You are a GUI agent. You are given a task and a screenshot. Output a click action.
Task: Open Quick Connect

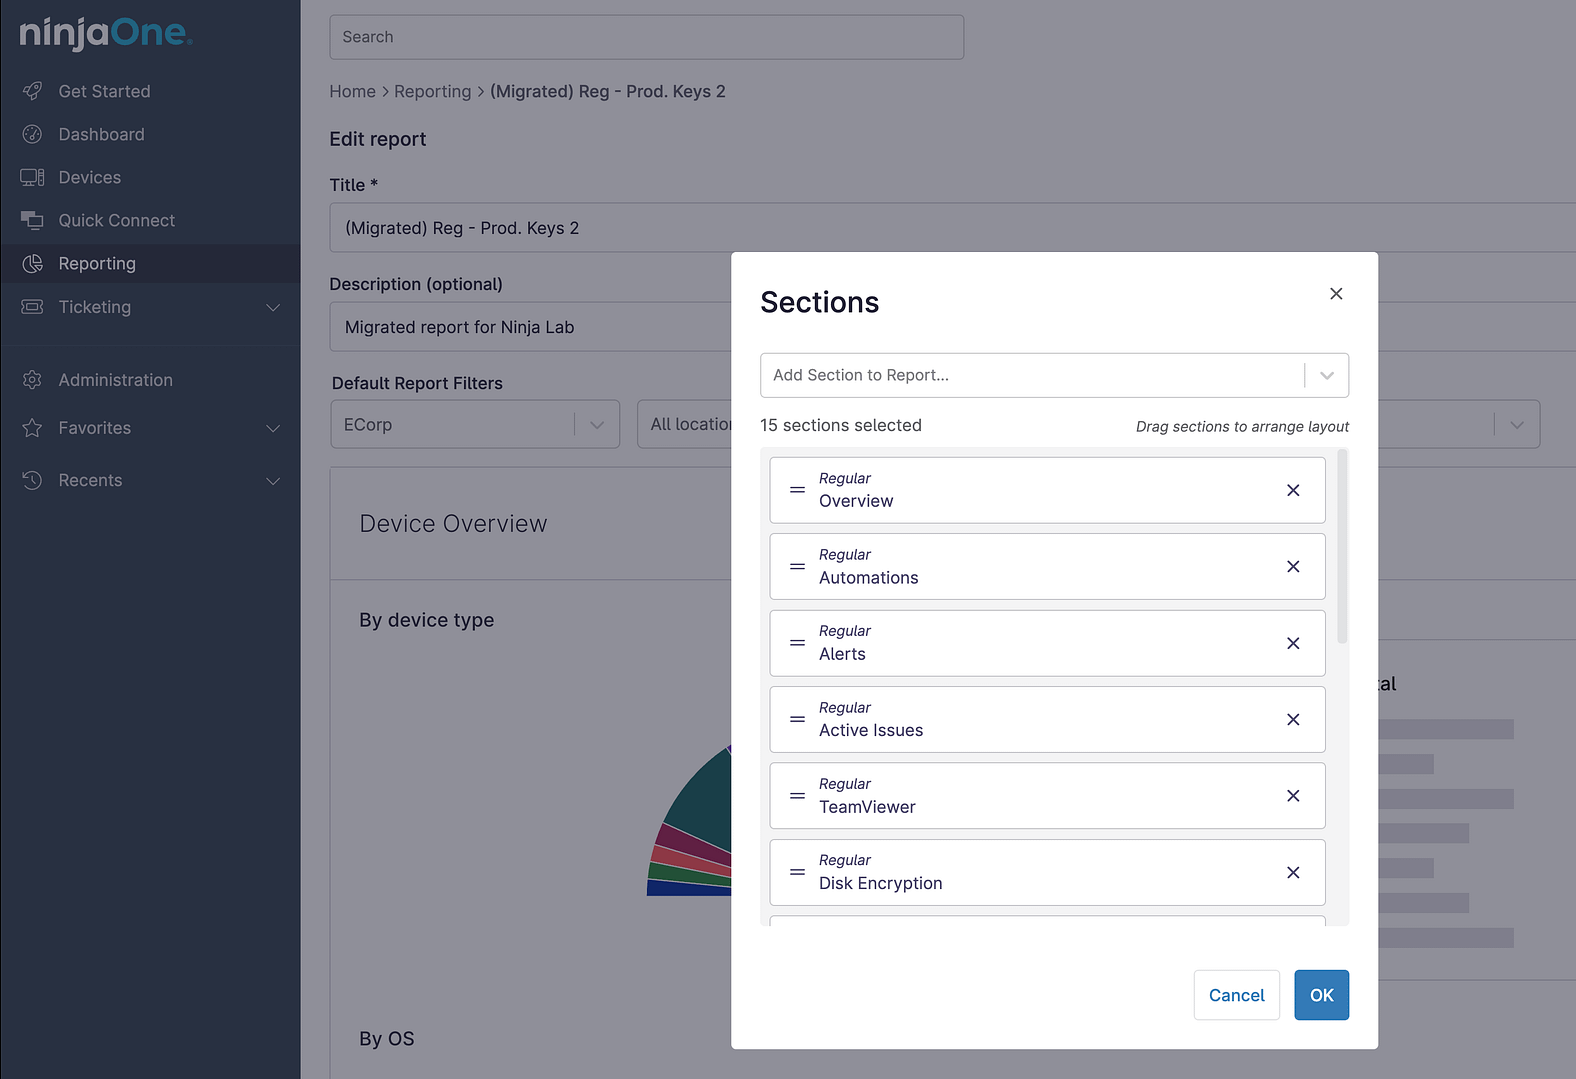tap(33, 220)
